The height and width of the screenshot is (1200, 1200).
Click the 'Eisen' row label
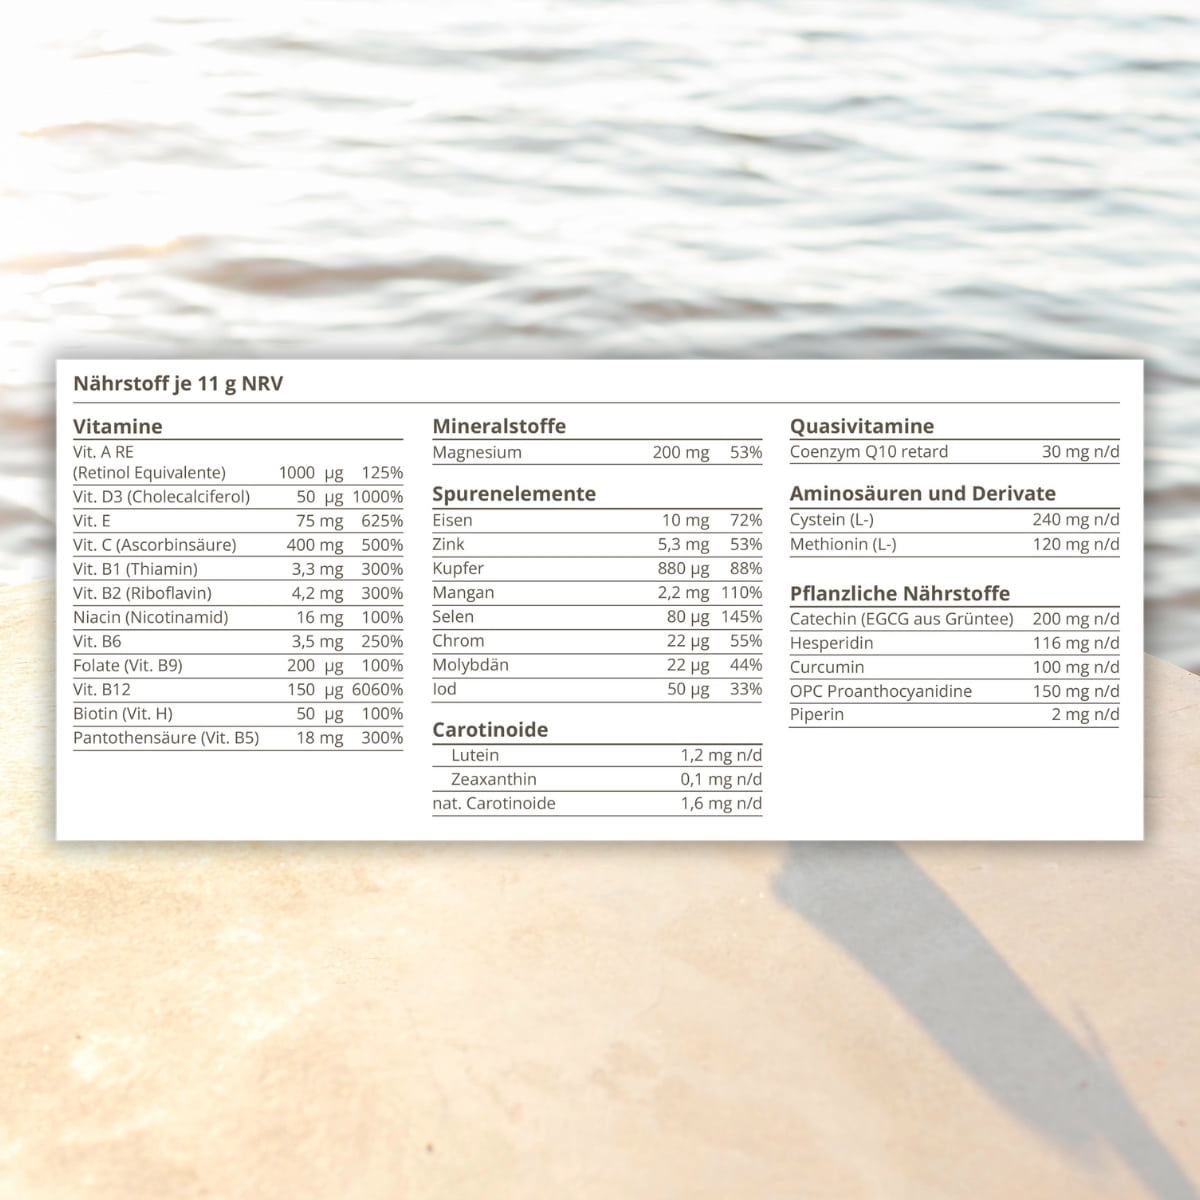pos(453,520)
